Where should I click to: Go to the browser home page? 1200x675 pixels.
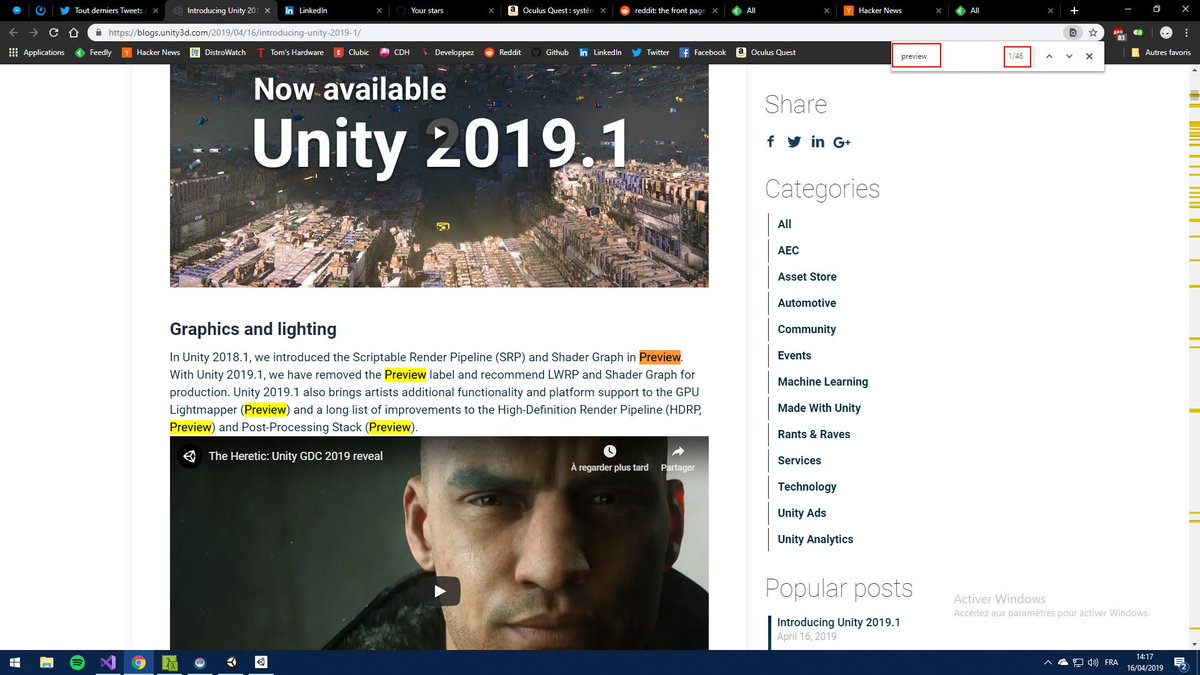[x=75, y=32]
